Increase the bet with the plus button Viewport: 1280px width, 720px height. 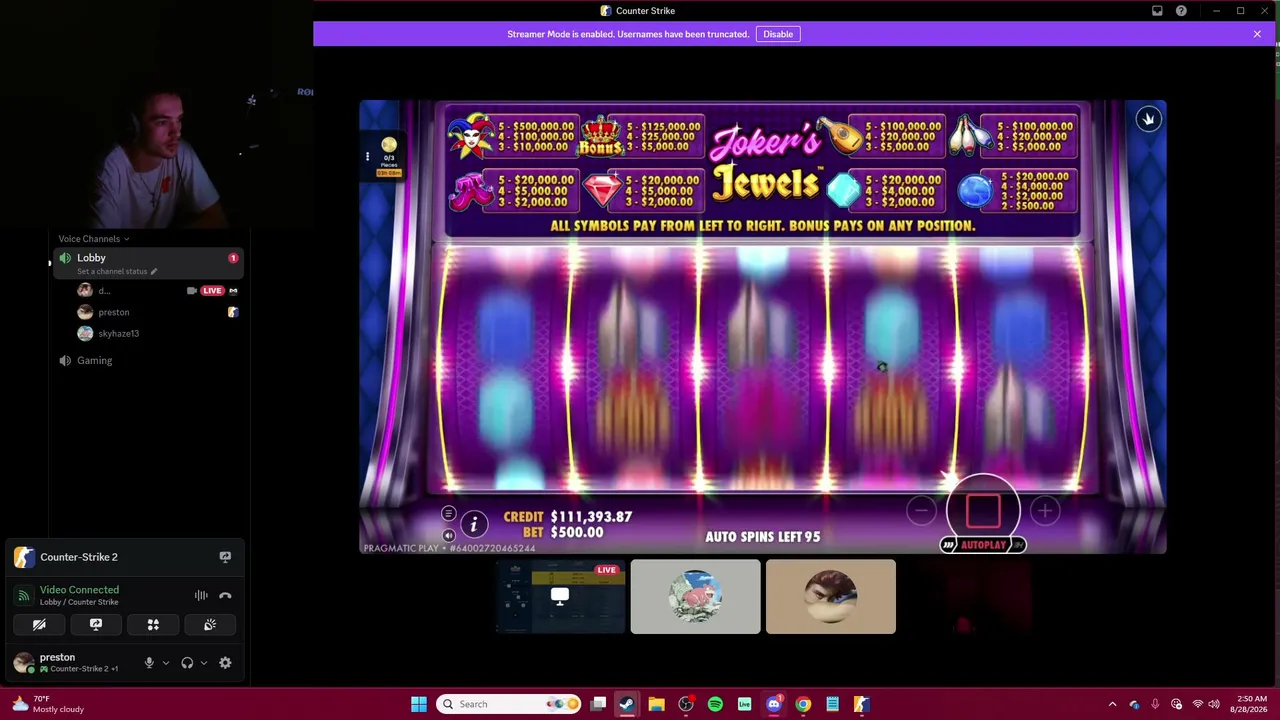[1045, 511]
